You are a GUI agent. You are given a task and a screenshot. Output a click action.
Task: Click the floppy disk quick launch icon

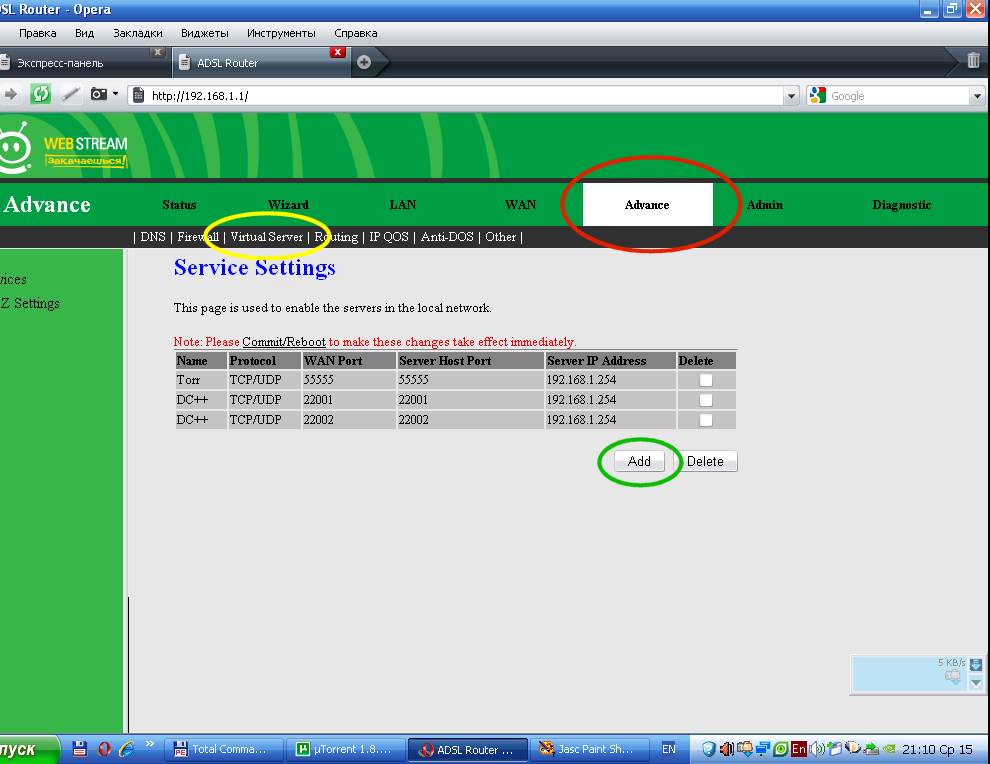[80, 749]
